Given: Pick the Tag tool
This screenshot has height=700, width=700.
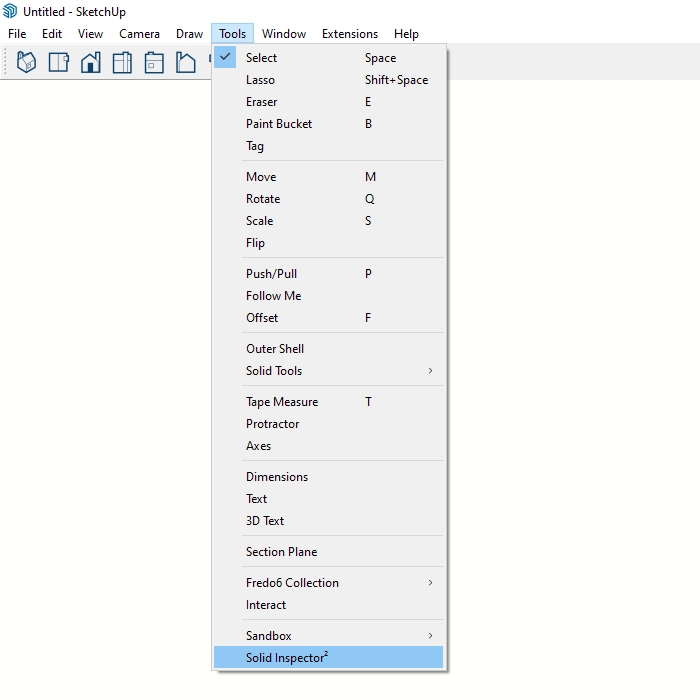Looking at the screenshot, I should (329, 146).
